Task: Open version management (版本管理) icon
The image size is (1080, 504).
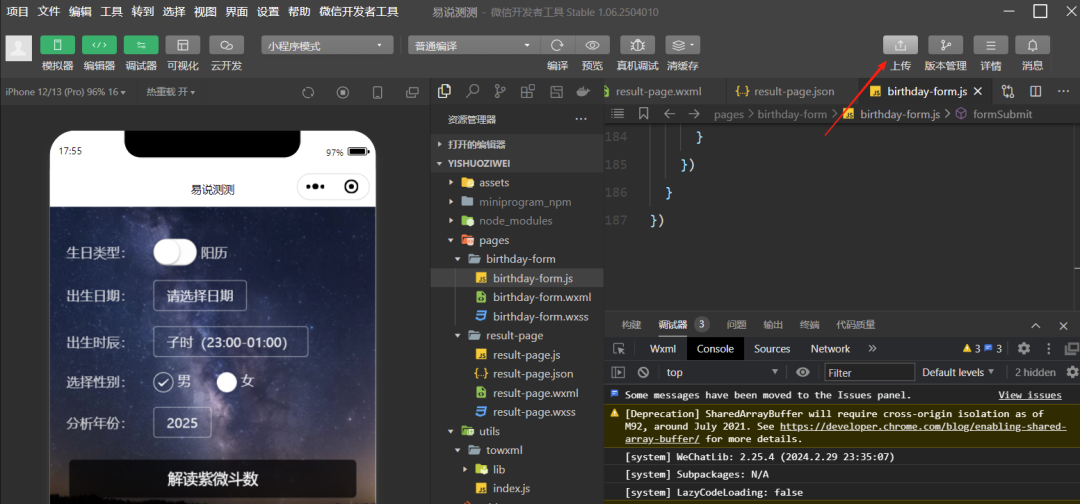Action: (945, 45)
